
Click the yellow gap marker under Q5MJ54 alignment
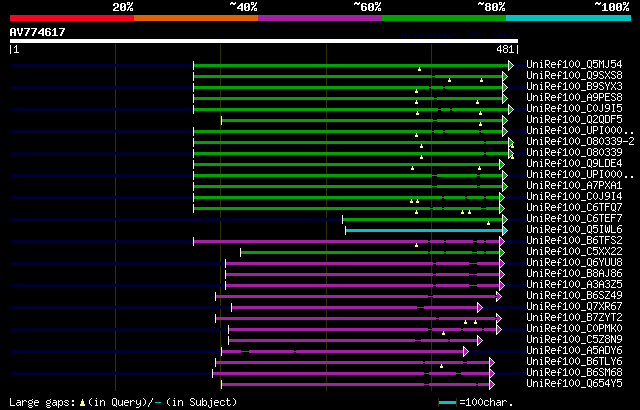(x=419, y=69)
